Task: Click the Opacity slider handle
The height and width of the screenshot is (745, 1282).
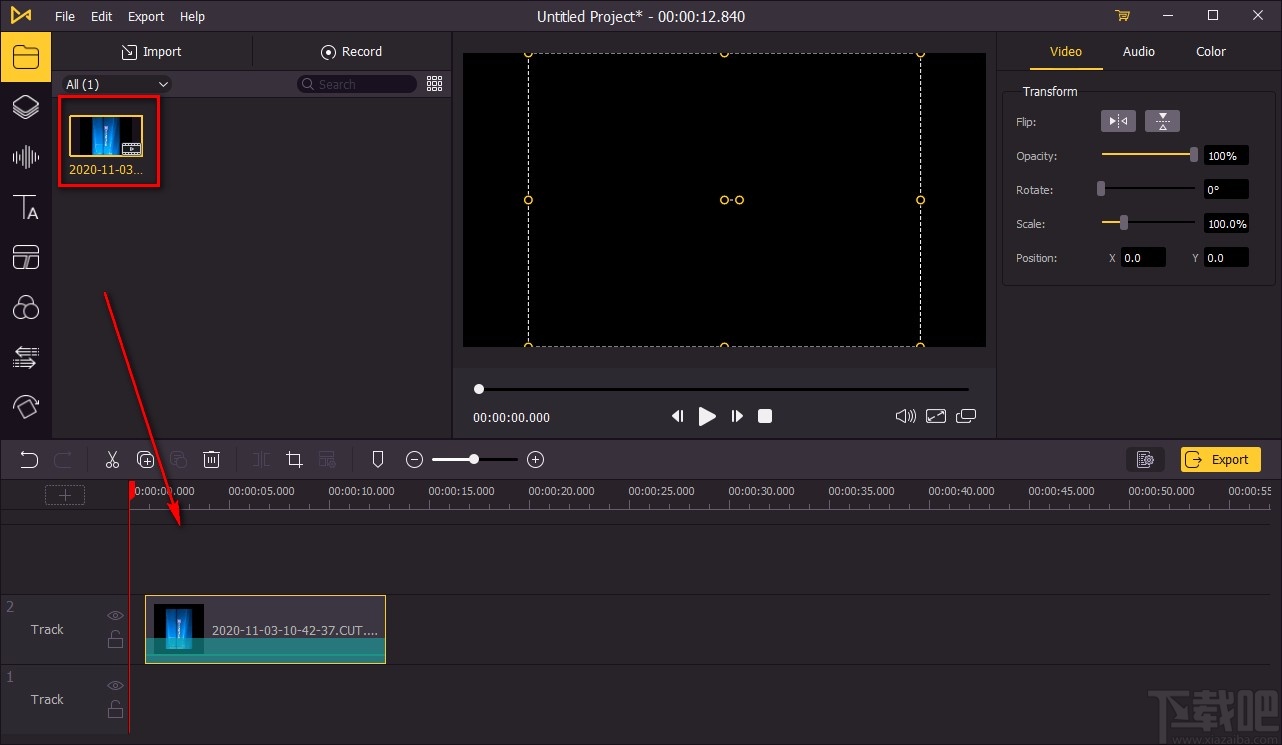Action: [1193, 155]
